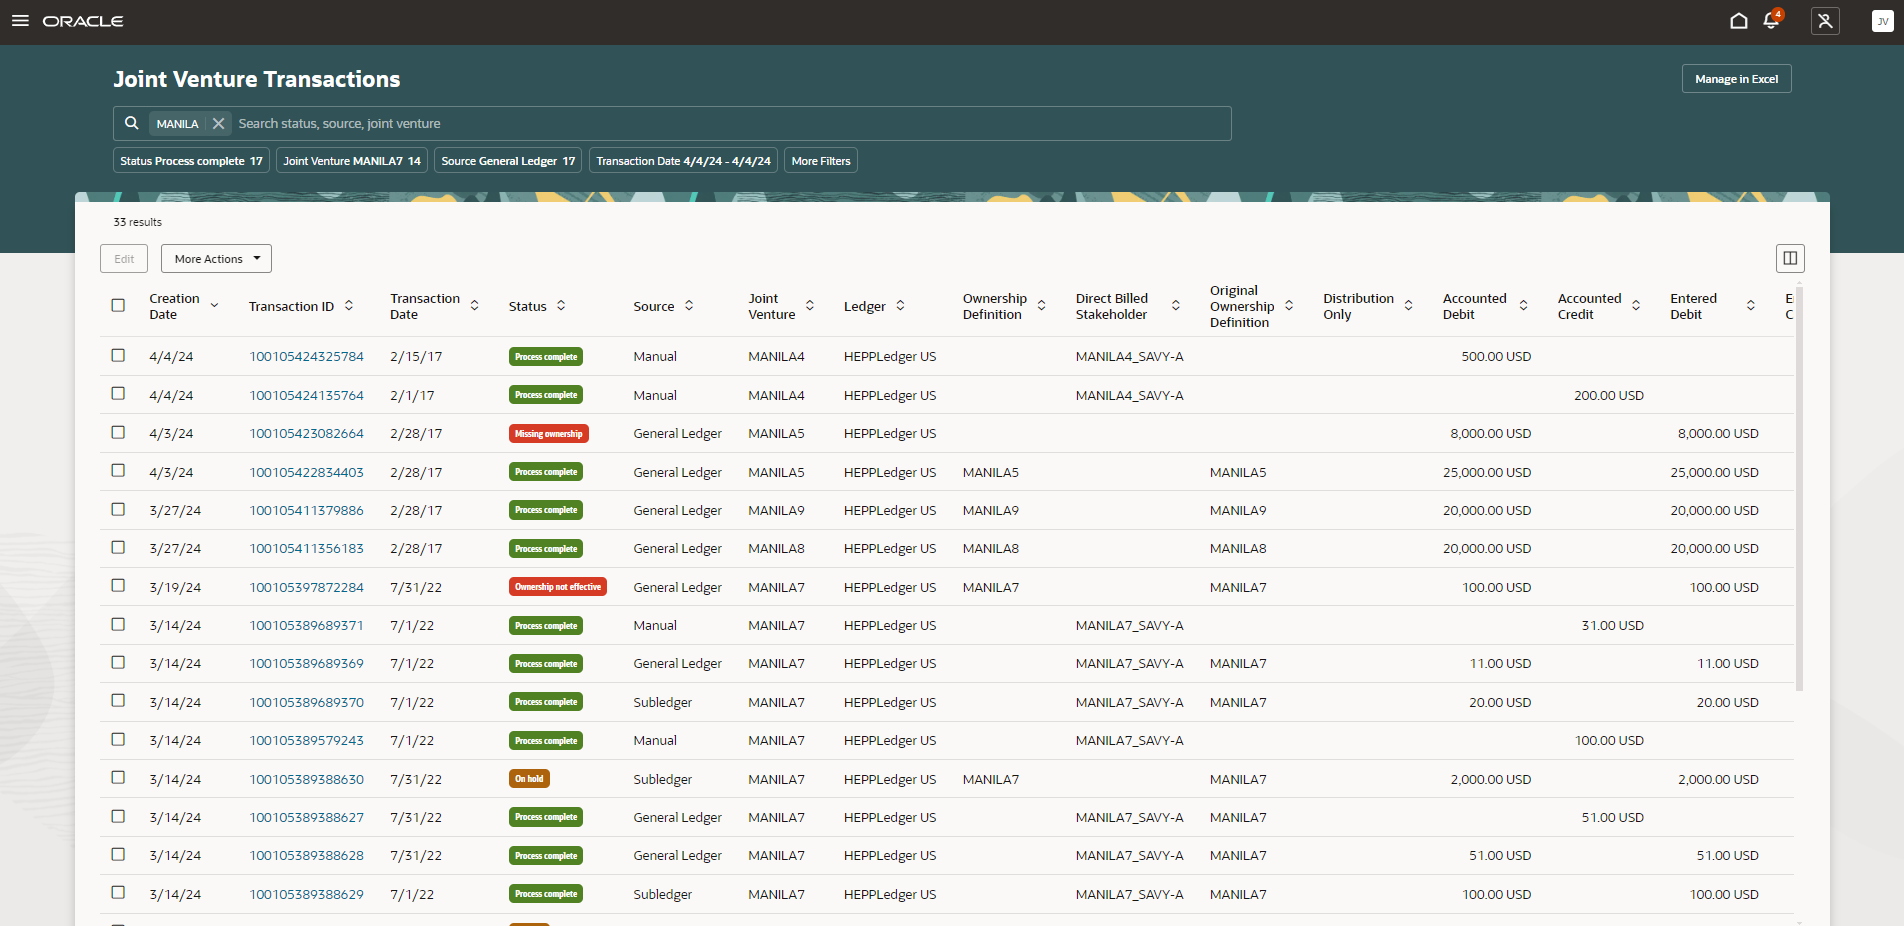Click the Ownership not effective badge

(557, 587)
